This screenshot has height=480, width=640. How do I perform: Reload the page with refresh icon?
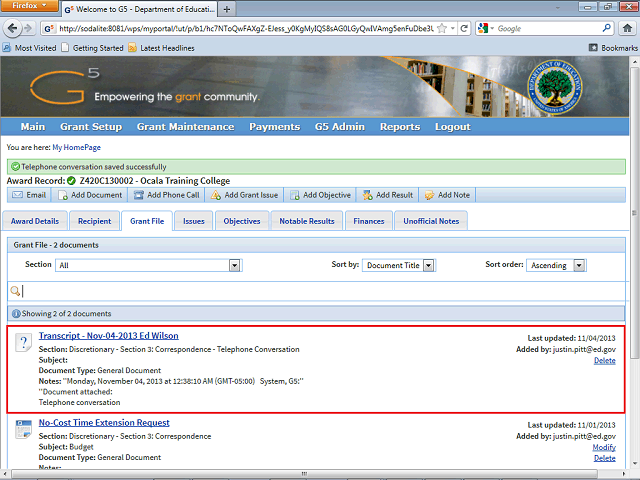[x=464, y=28]
